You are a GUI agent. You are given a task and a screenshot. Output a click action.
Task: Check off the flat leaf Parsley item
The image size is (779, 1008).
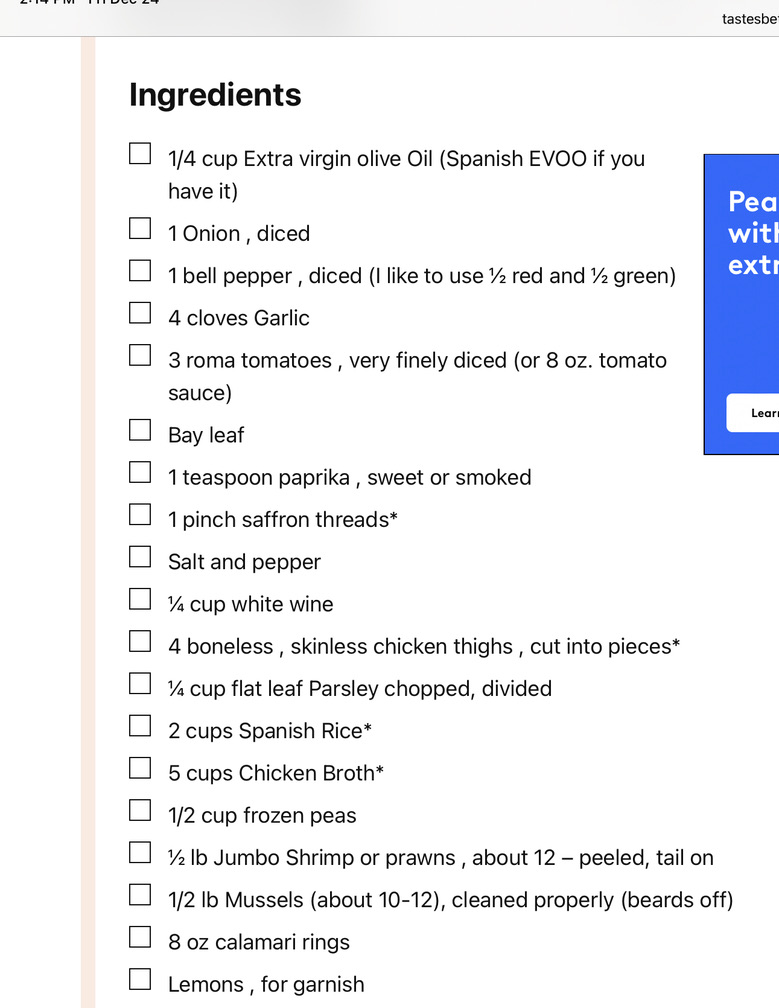[140, 684]
